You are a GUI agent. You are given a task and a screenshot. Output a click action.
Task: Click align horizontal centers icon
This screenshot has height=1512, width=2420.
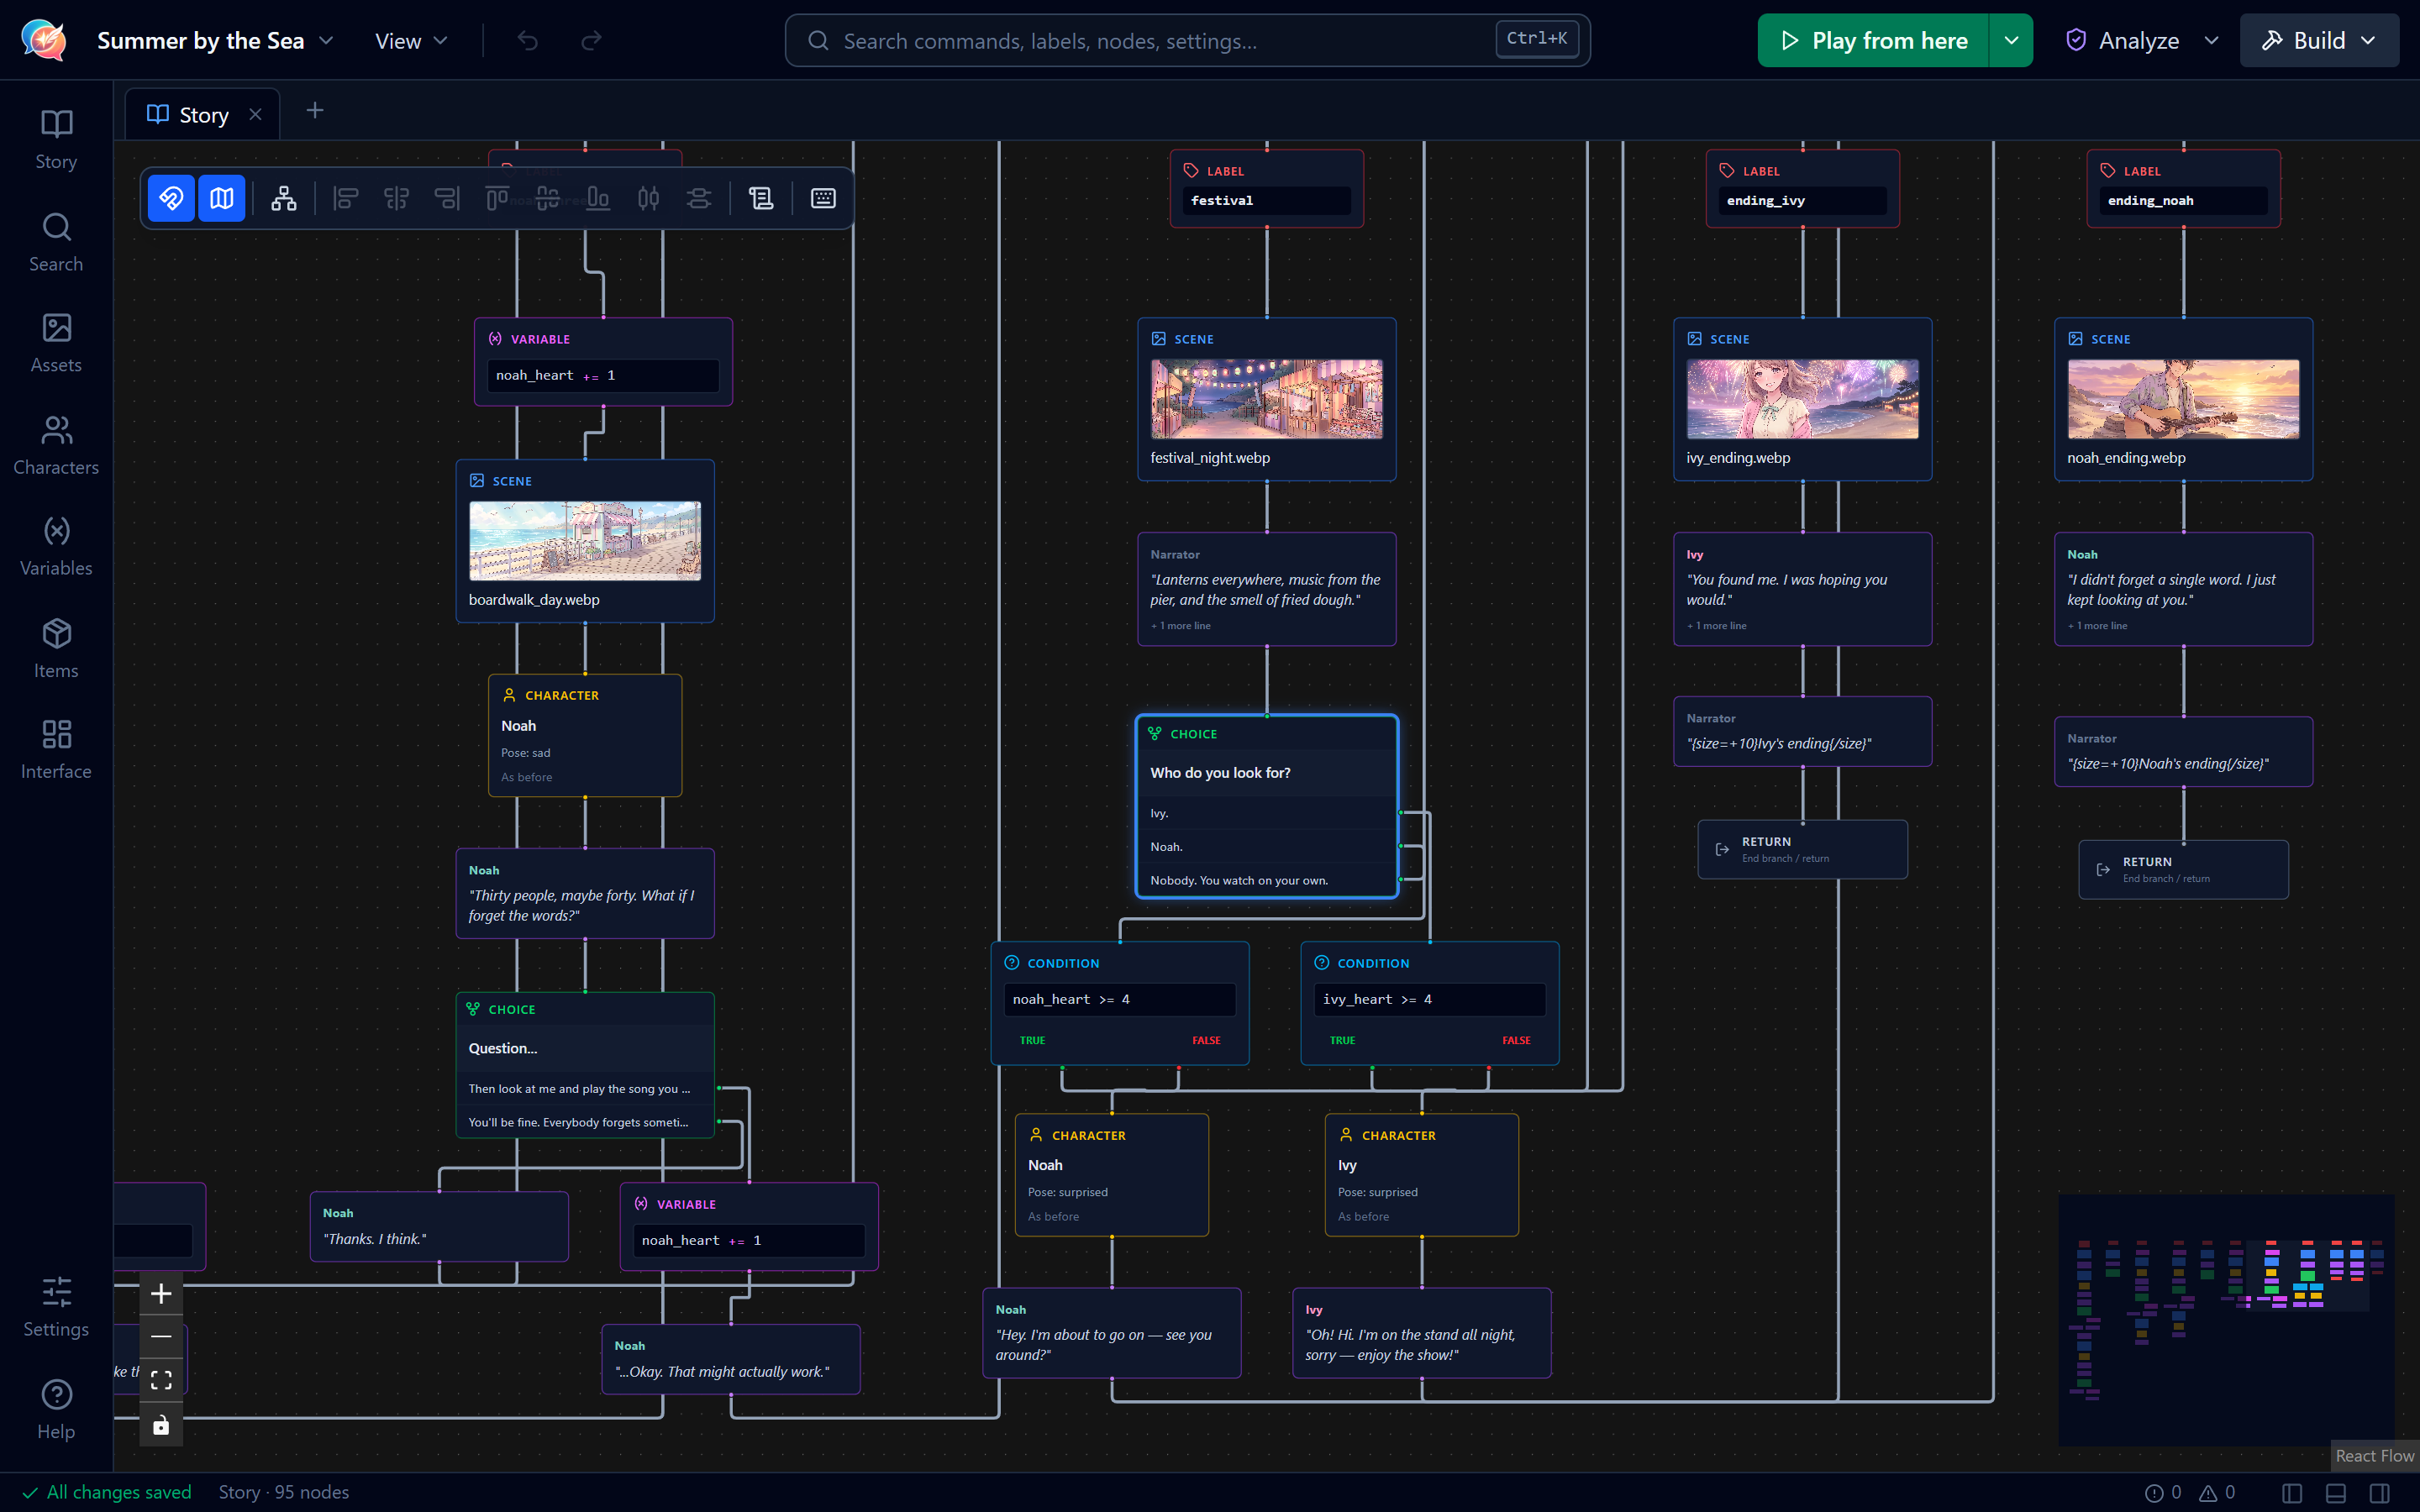coord(396,198)
